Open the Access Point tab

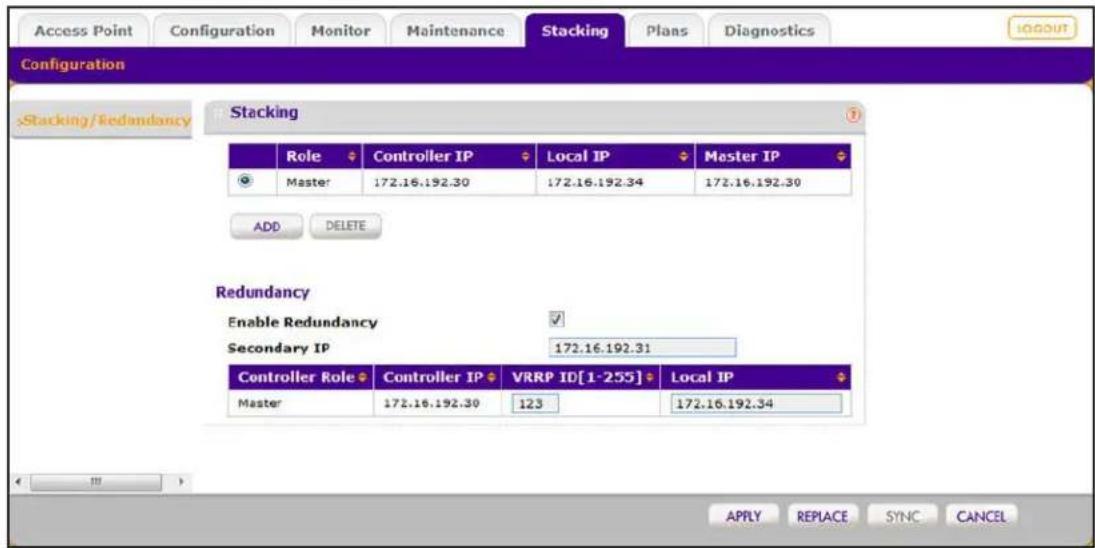coord(83,31)
